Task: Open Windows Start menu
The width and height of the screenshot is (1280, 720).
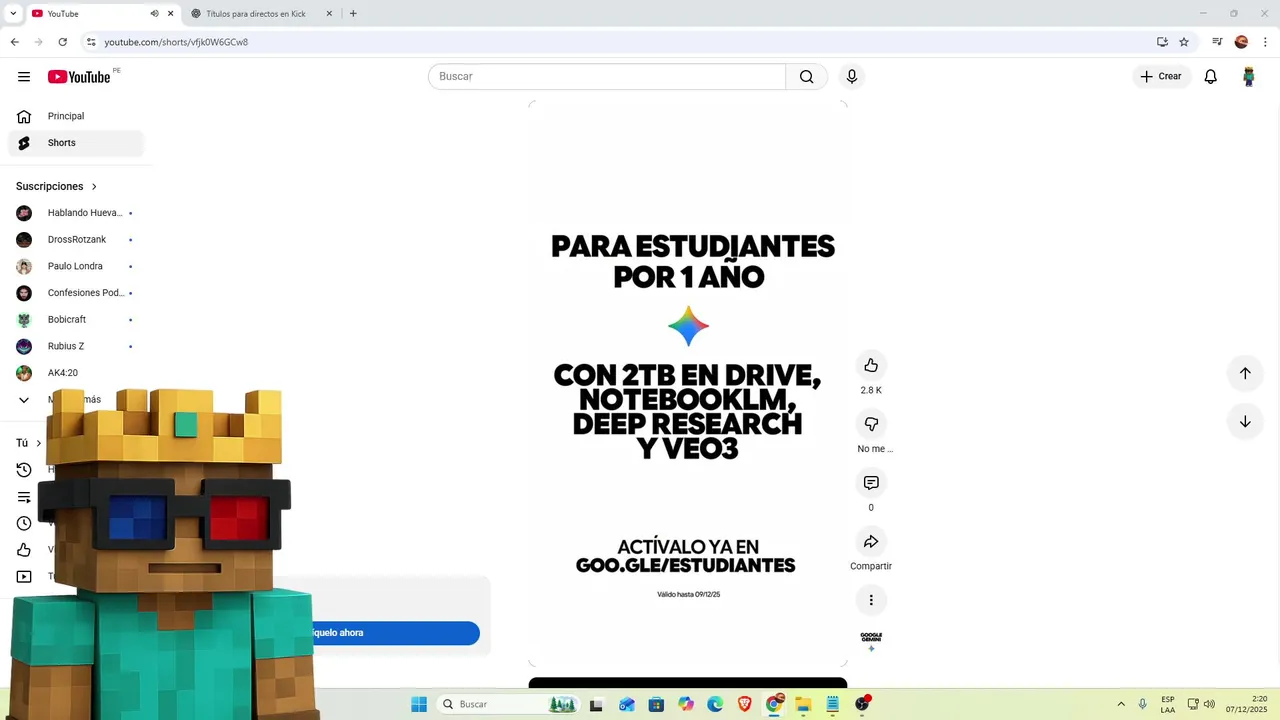Action: tap(419, 705)
